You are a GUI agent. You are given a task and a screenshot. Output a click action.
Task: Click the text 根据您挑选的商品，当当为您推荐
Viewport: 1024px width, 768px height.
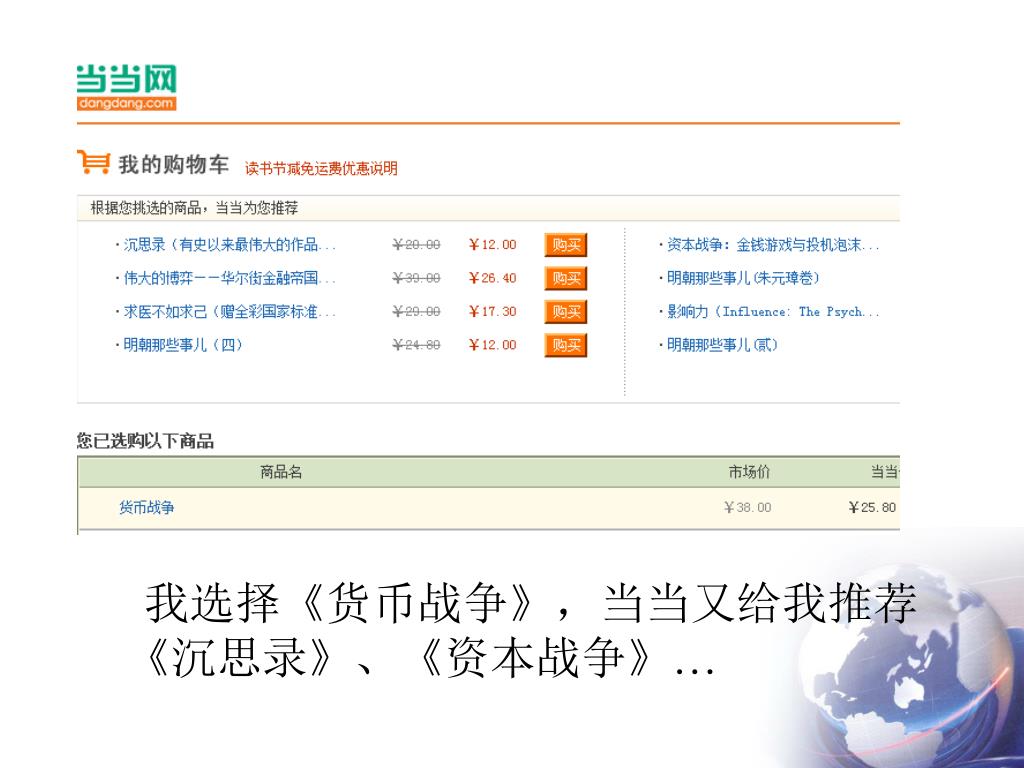(x=194, y=208)
